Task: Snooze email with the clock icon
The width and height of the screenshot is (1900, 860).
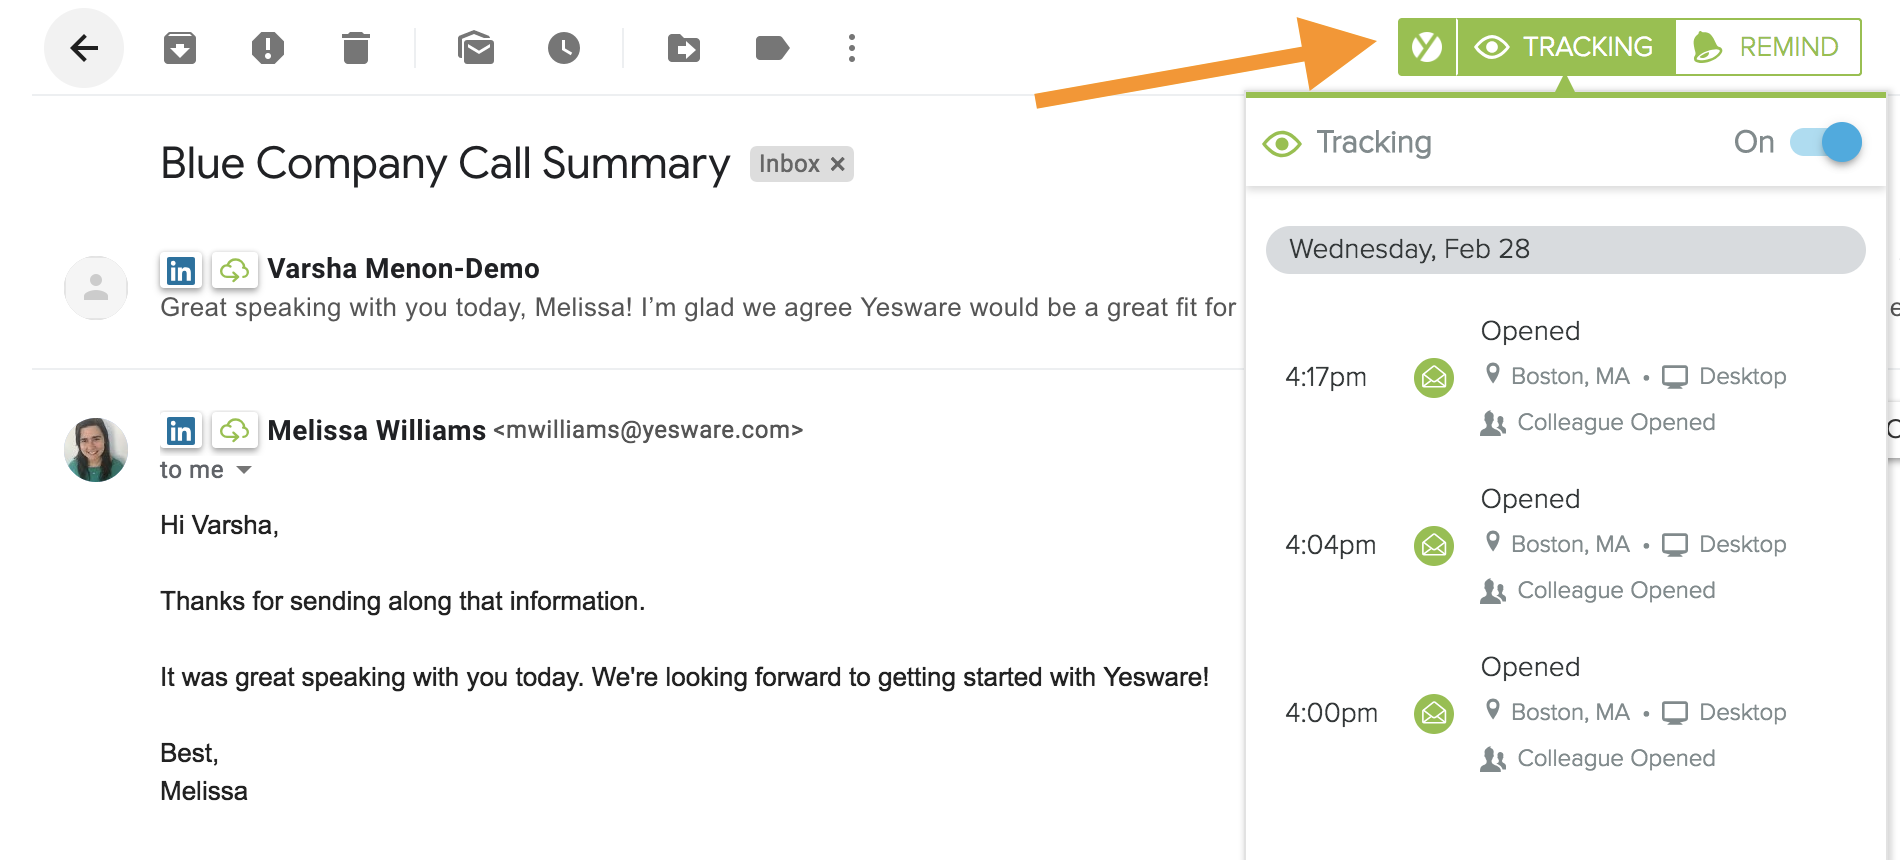Action: 564,48
